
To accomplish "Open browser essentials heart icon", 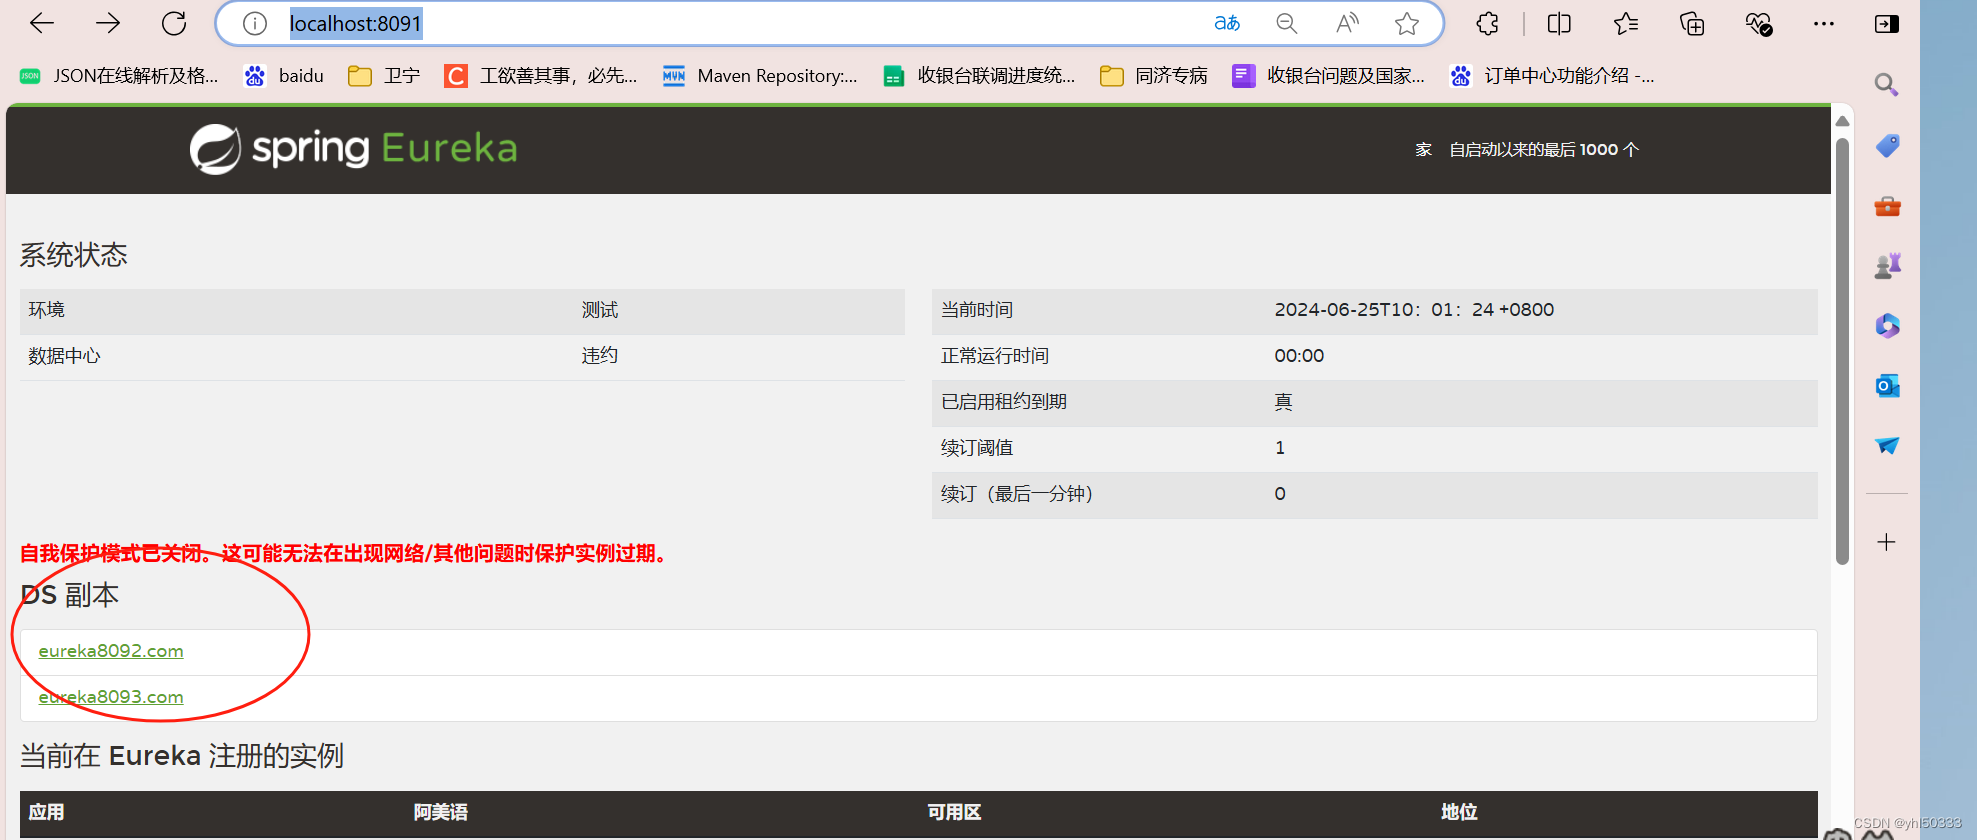I will (1759, 23).
